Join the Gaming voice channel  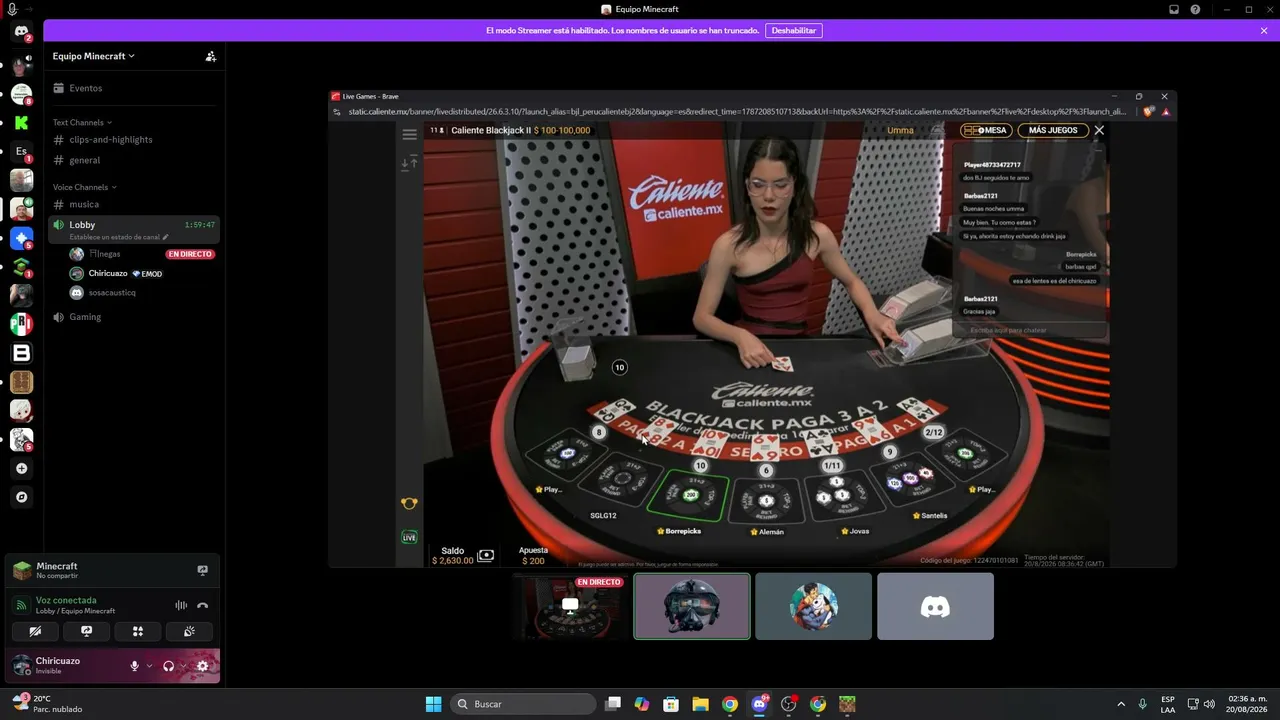134,317
